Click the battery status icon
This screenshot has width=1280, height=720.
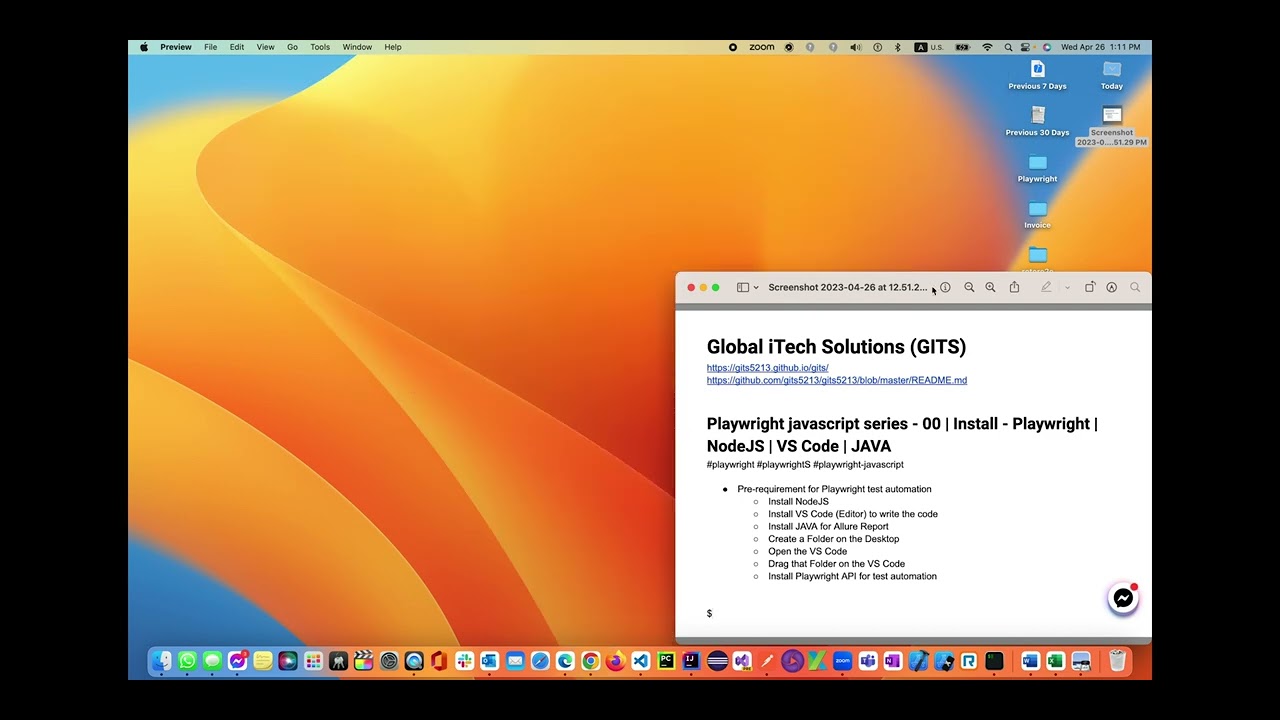point(962,47)
